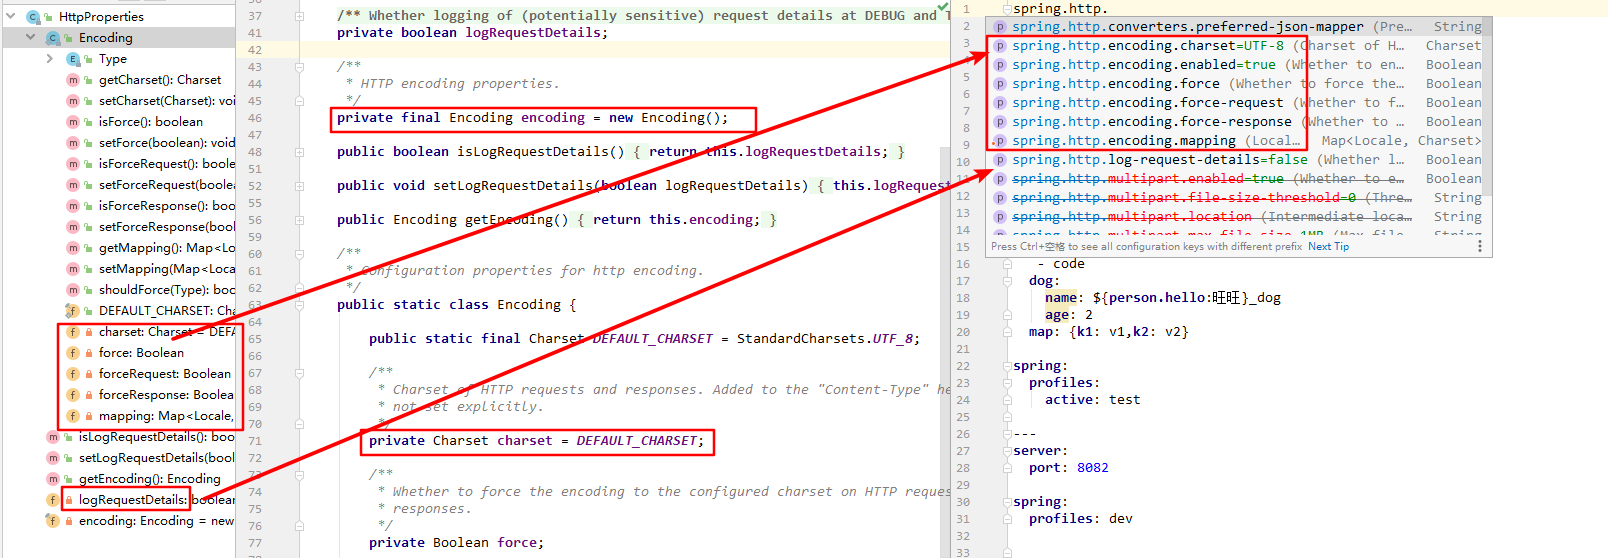Viewport: 1608px width, 558px height.
Task: Choose spring.http.encoding.enabled=true from completion list
Action: click(1143, 65)
